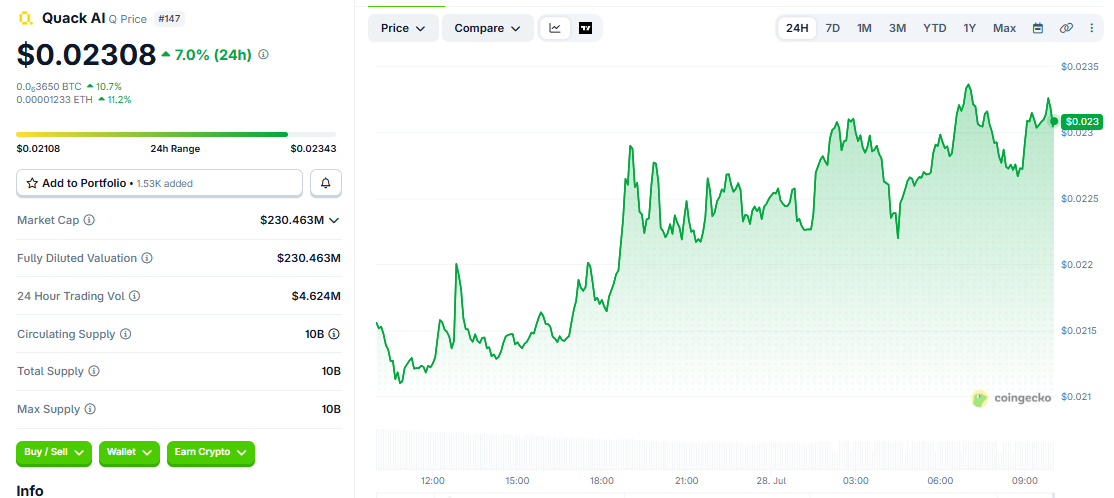The image size is (1114, 498).
Task: Switch to the TradingView chart icon
Action: [x=585, y=28]
